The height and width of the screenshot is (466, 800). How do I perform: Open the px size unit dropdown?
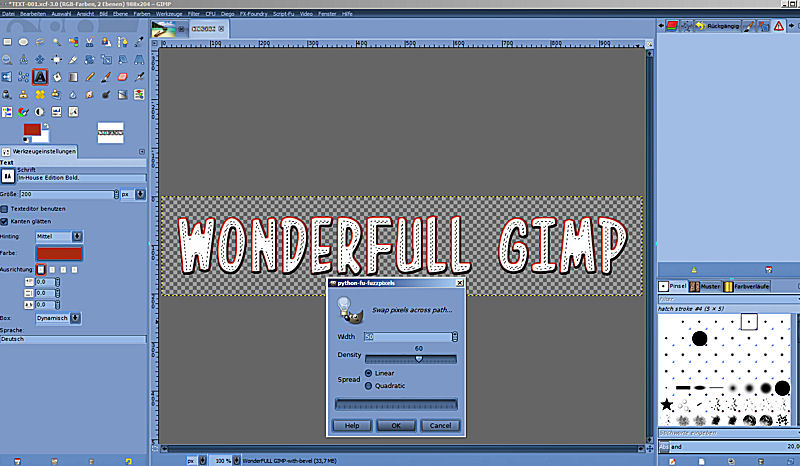pos(133,194)
